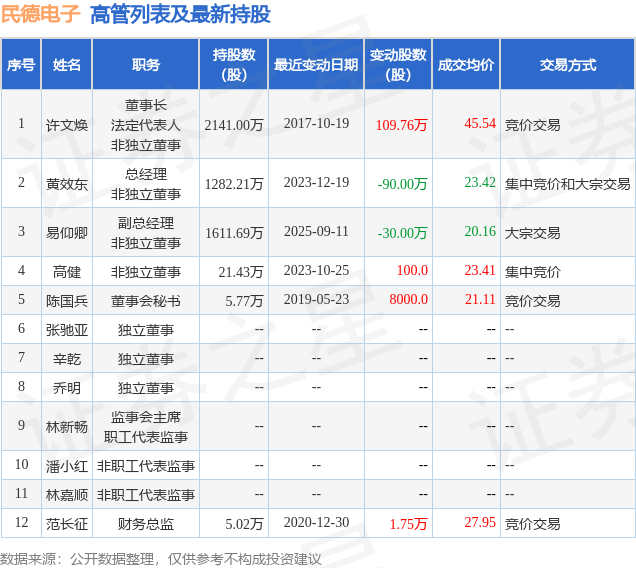Screen dimensions: 636x568
Task: Click the 持股数(股) column header
Action: point(234,65)
